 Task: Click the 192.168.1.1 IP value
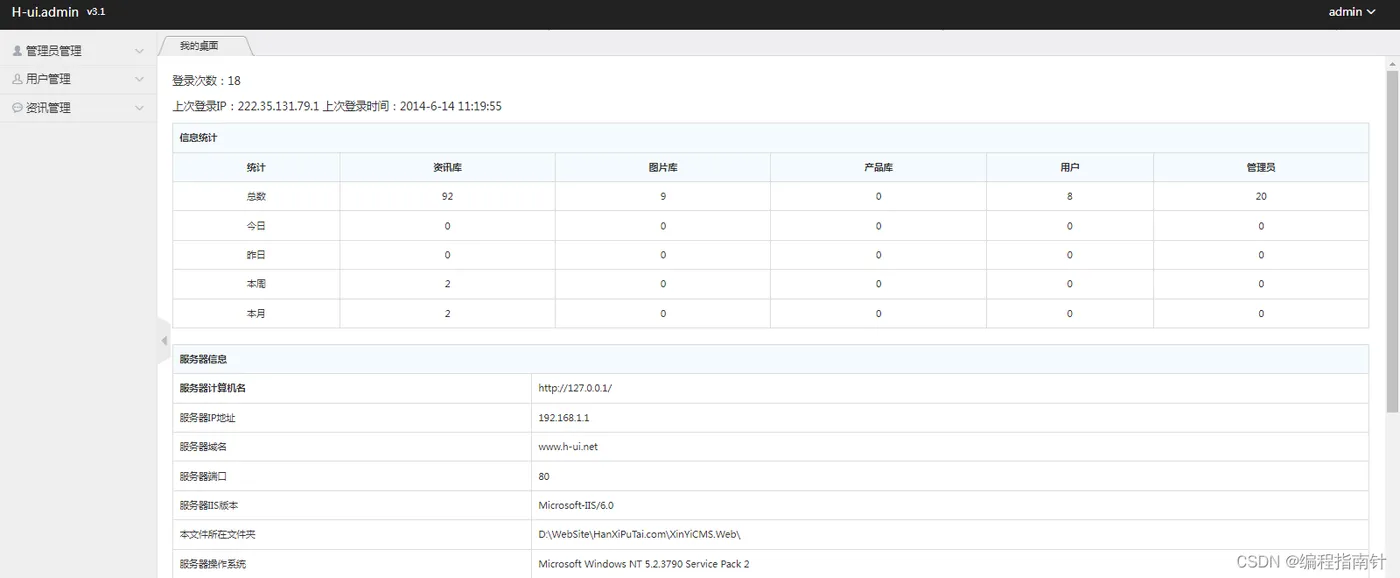coord(564,417)
